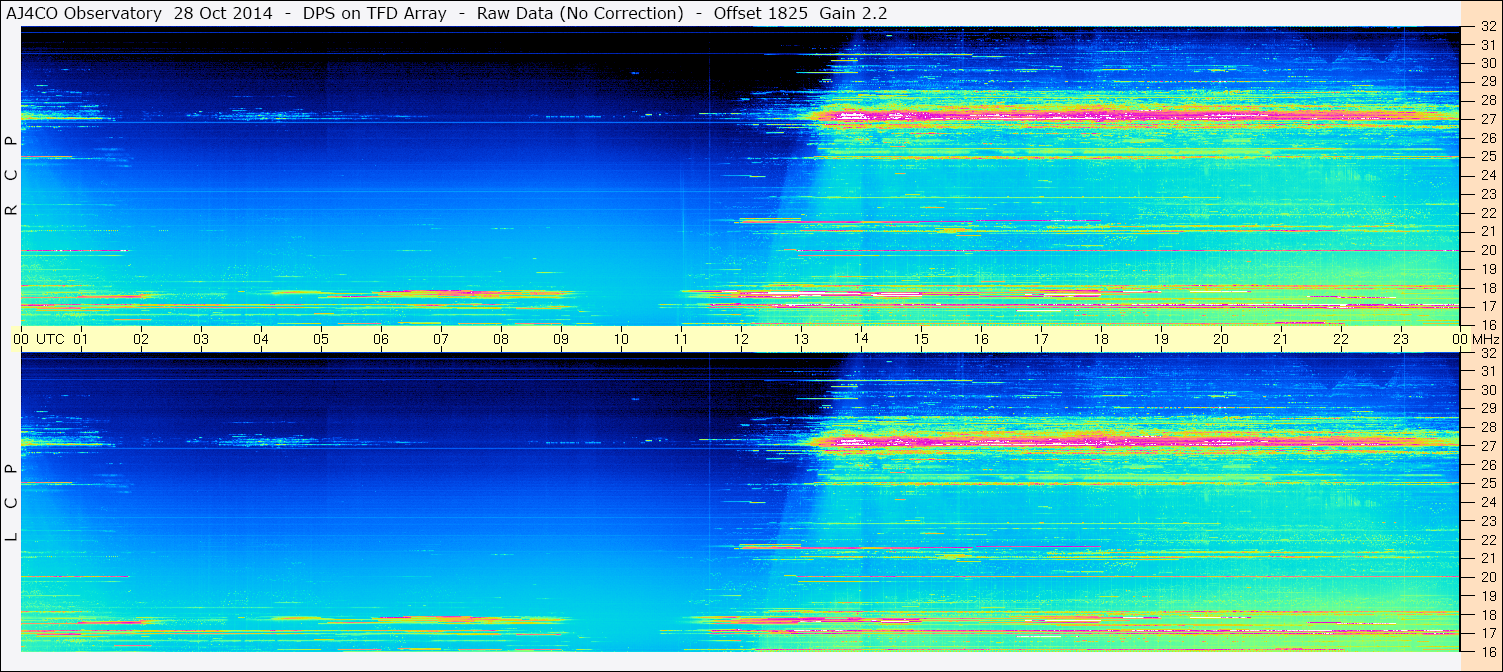Screen dimensions: 1503x672
Task: Click the vertical RCP panel label
Action: click(x=11, y=176)
